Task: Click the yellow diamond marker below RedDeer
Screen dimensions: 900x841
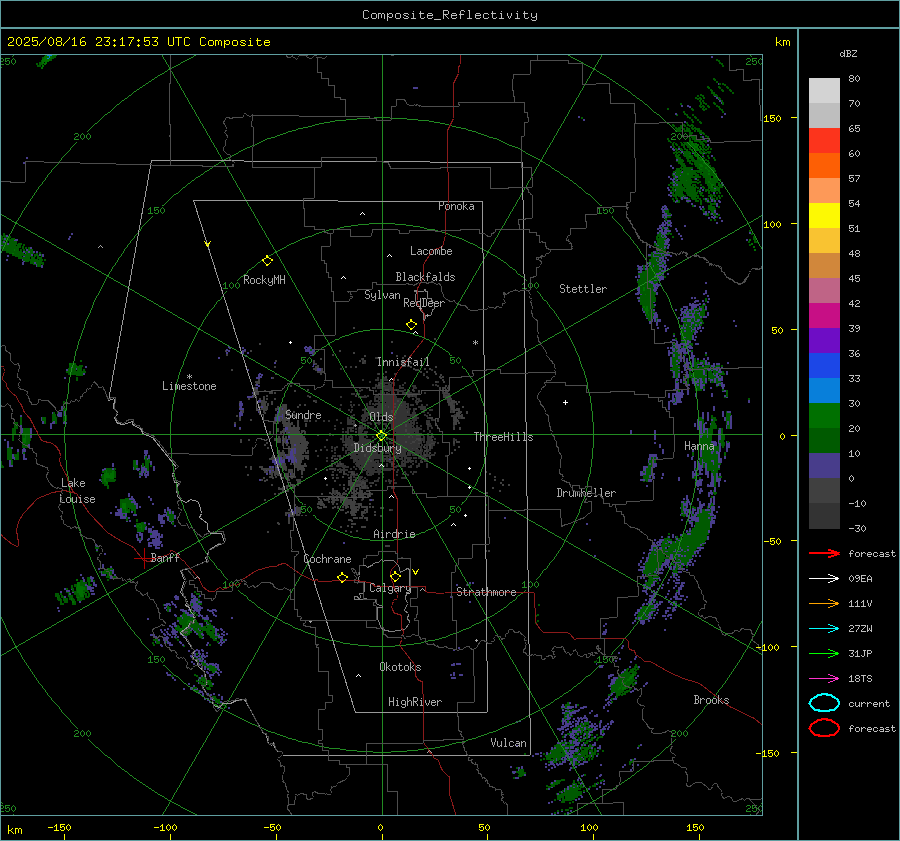Action: [411, 325]
